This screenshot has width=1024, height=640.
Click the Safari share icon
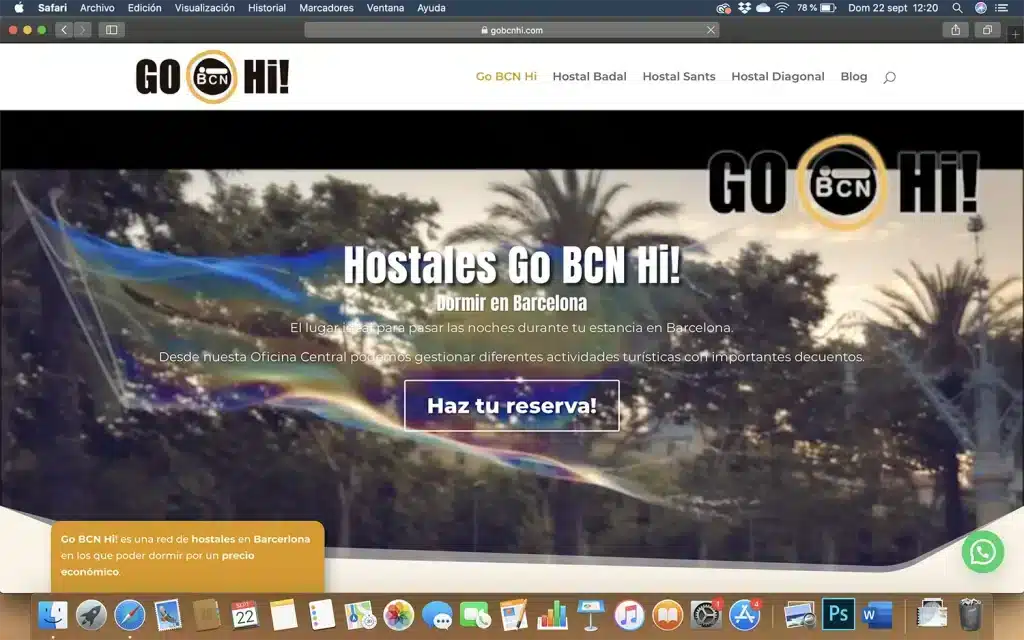click(x=956, y=30)
